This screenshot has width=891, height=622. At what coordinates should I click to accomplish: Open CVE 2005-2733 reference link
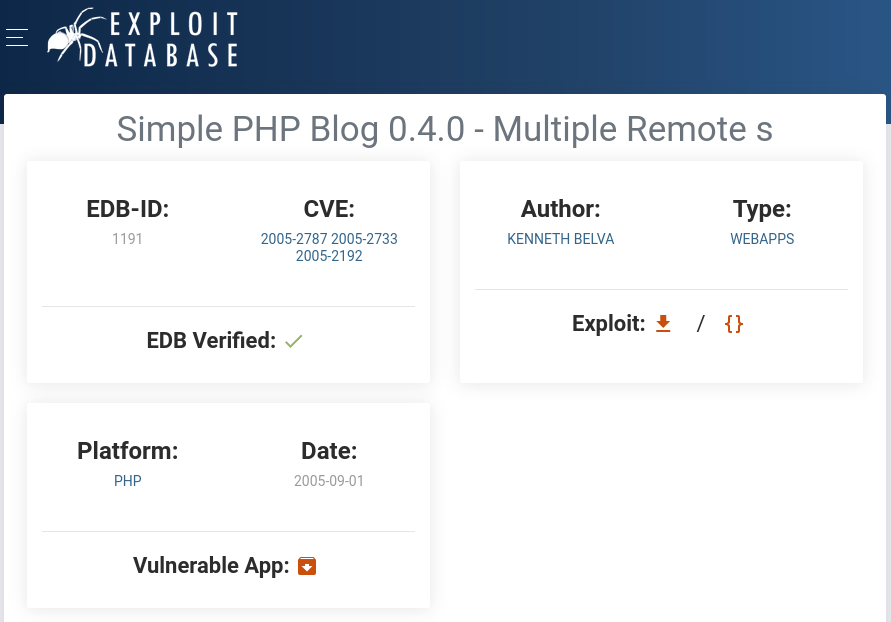[x=363, y=239]
